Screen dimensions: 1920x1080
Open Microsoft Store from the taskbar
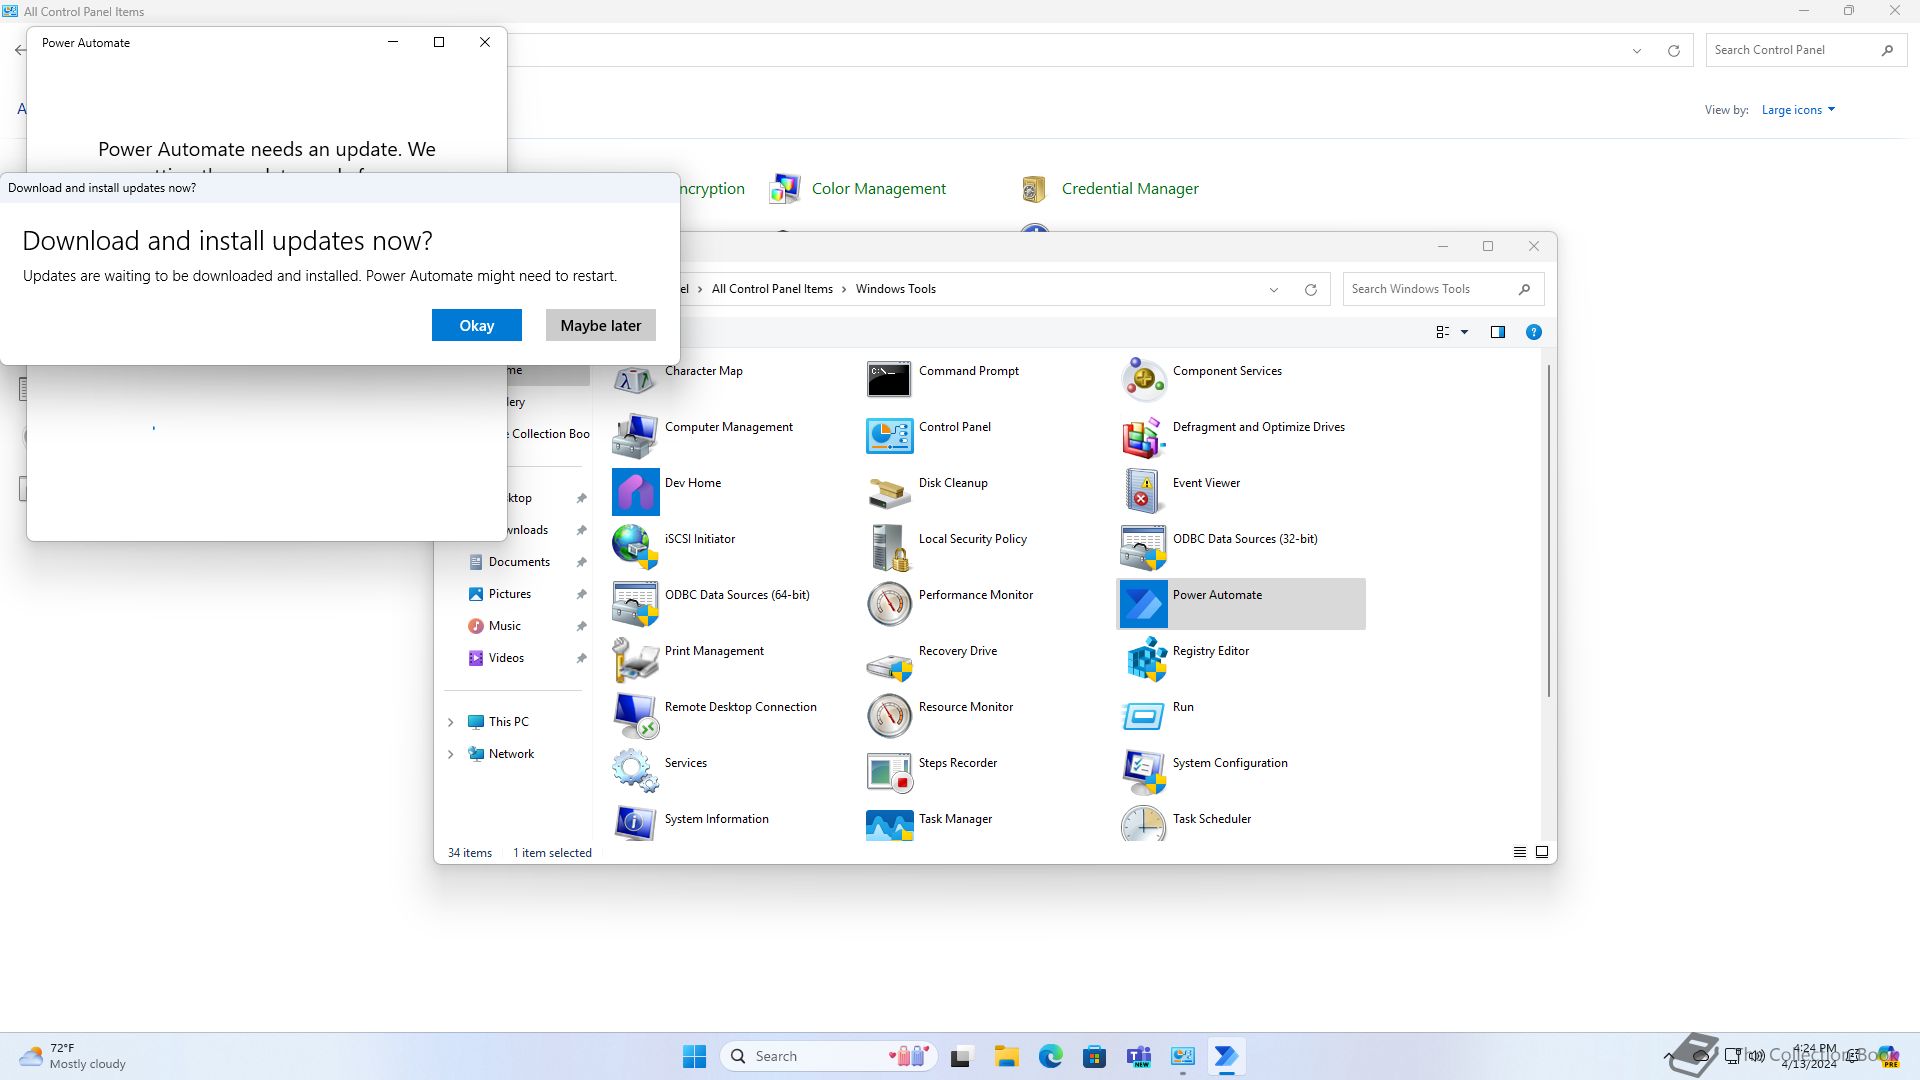[x=1094, y=1056]
